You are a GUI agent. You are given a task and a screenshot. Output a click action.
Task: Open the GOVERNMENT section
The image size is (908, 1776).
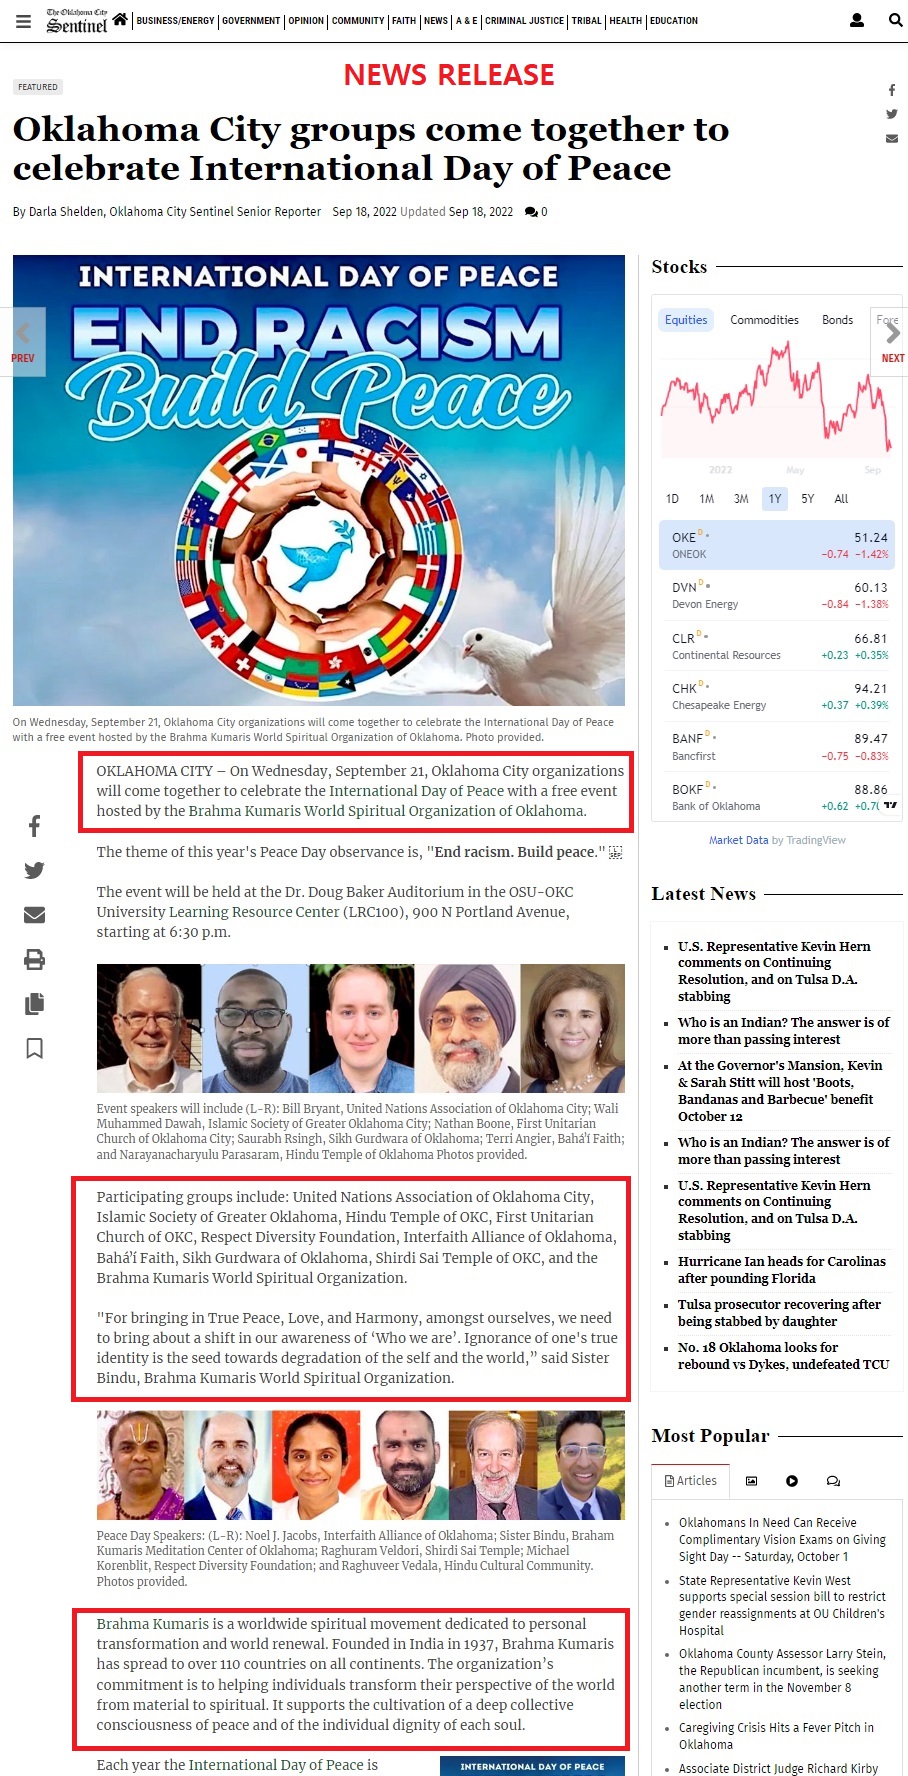(251, 20)
